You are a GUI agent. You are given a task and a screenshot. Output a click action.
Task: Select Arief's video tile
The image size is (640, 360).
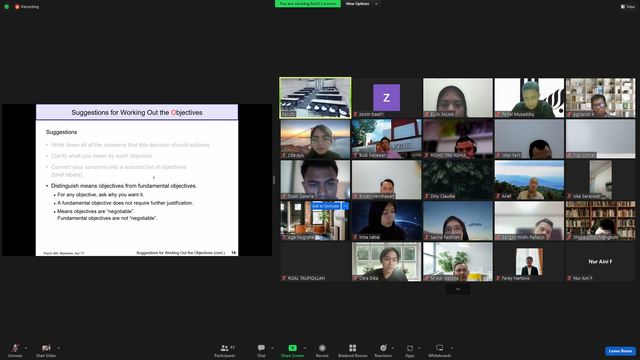tap(529, 180)
